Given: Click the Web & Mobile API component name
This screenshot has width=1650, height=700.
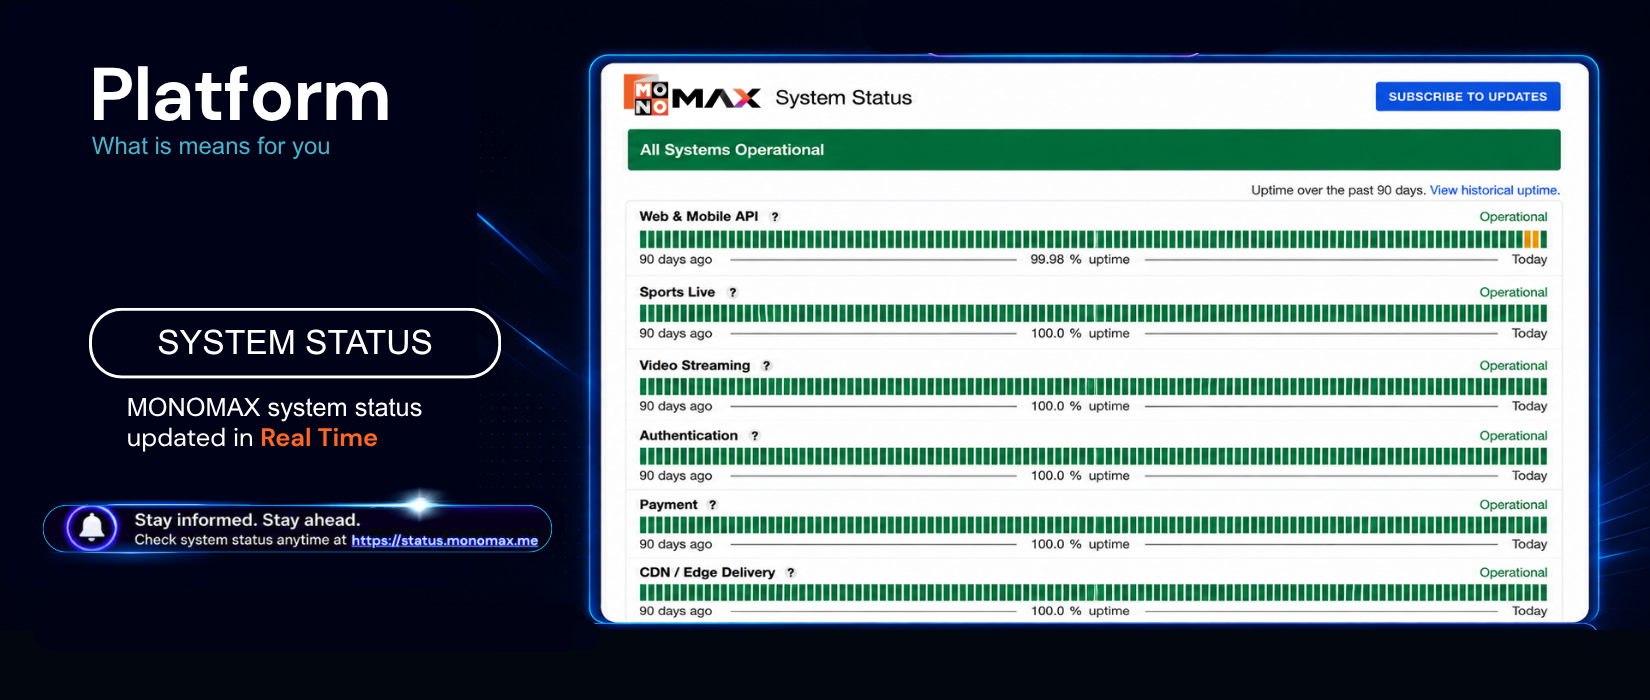Looking at the screenshot, I should pyautogui.click(x=699, y=216).
